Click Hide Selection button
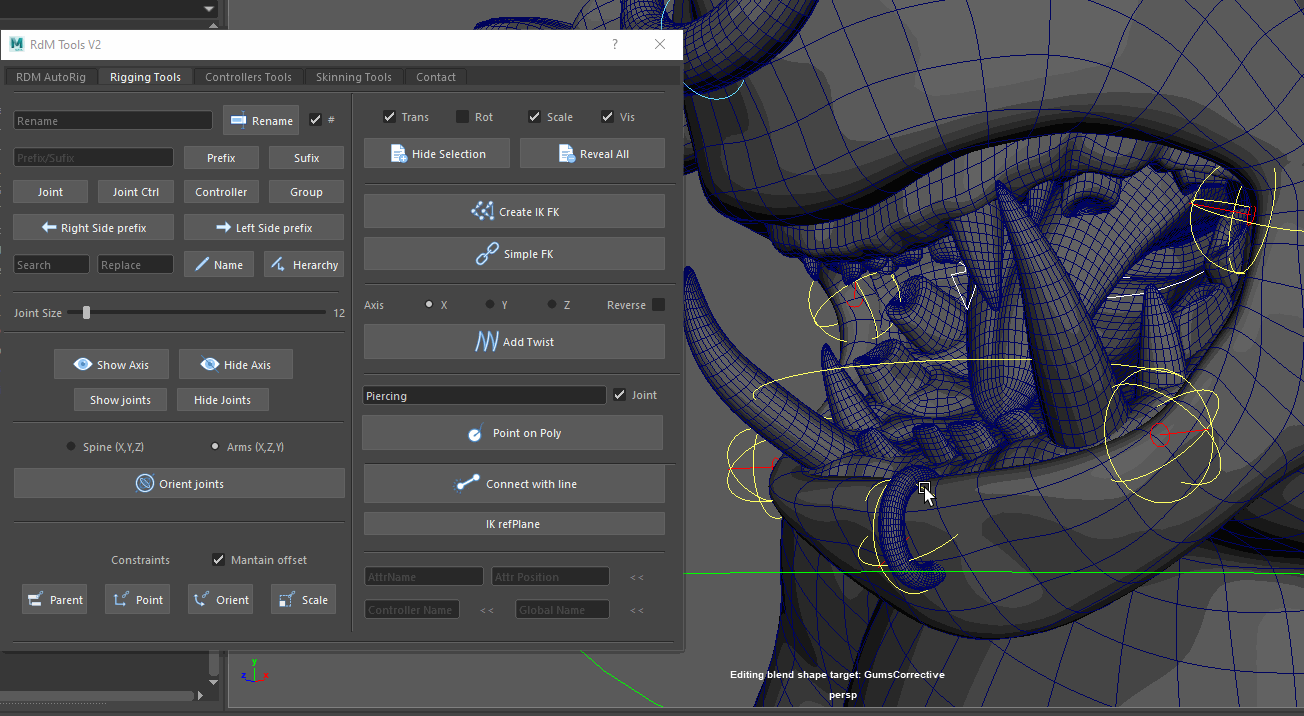This screenshot has height=716, width=1304. tap(437, 154)
